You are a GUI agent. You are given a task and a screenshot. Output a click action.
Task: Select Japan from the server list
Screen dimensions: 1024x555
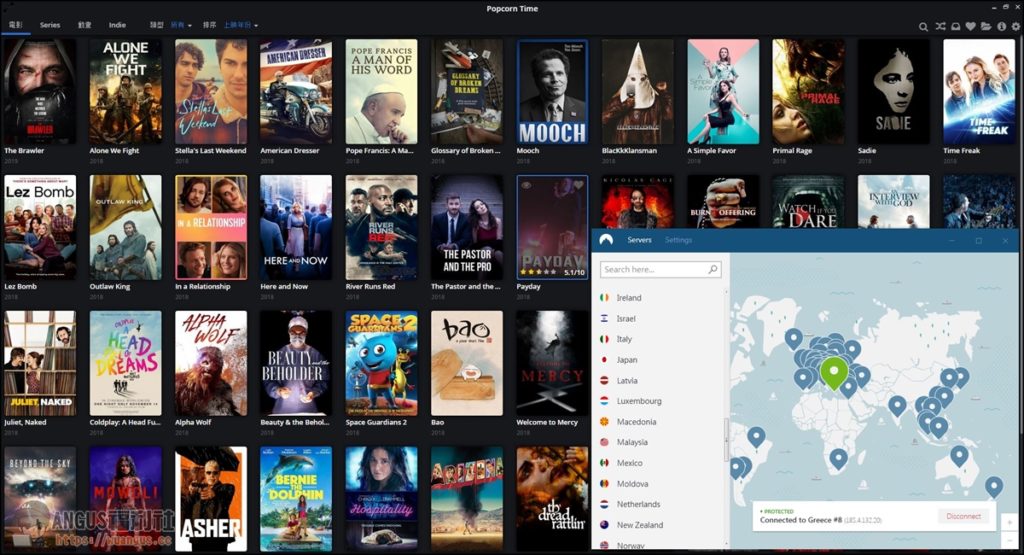coord(627,360)
